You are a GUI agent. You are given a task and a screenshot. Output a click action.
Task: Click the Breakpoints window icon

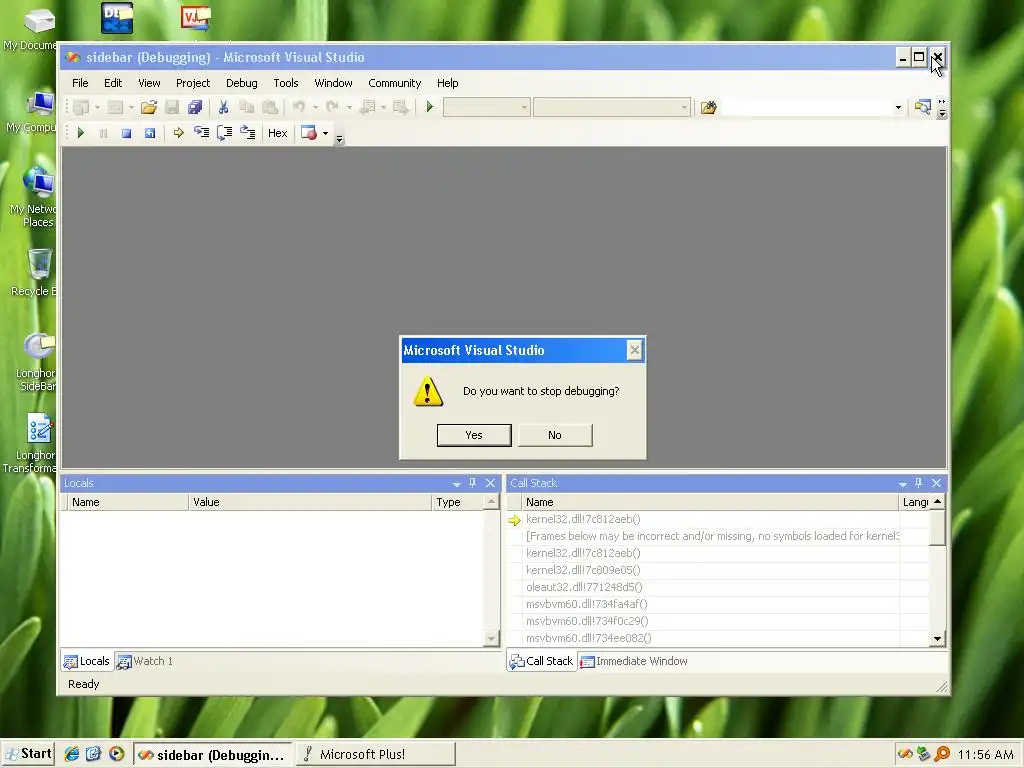tap(309, 133)
